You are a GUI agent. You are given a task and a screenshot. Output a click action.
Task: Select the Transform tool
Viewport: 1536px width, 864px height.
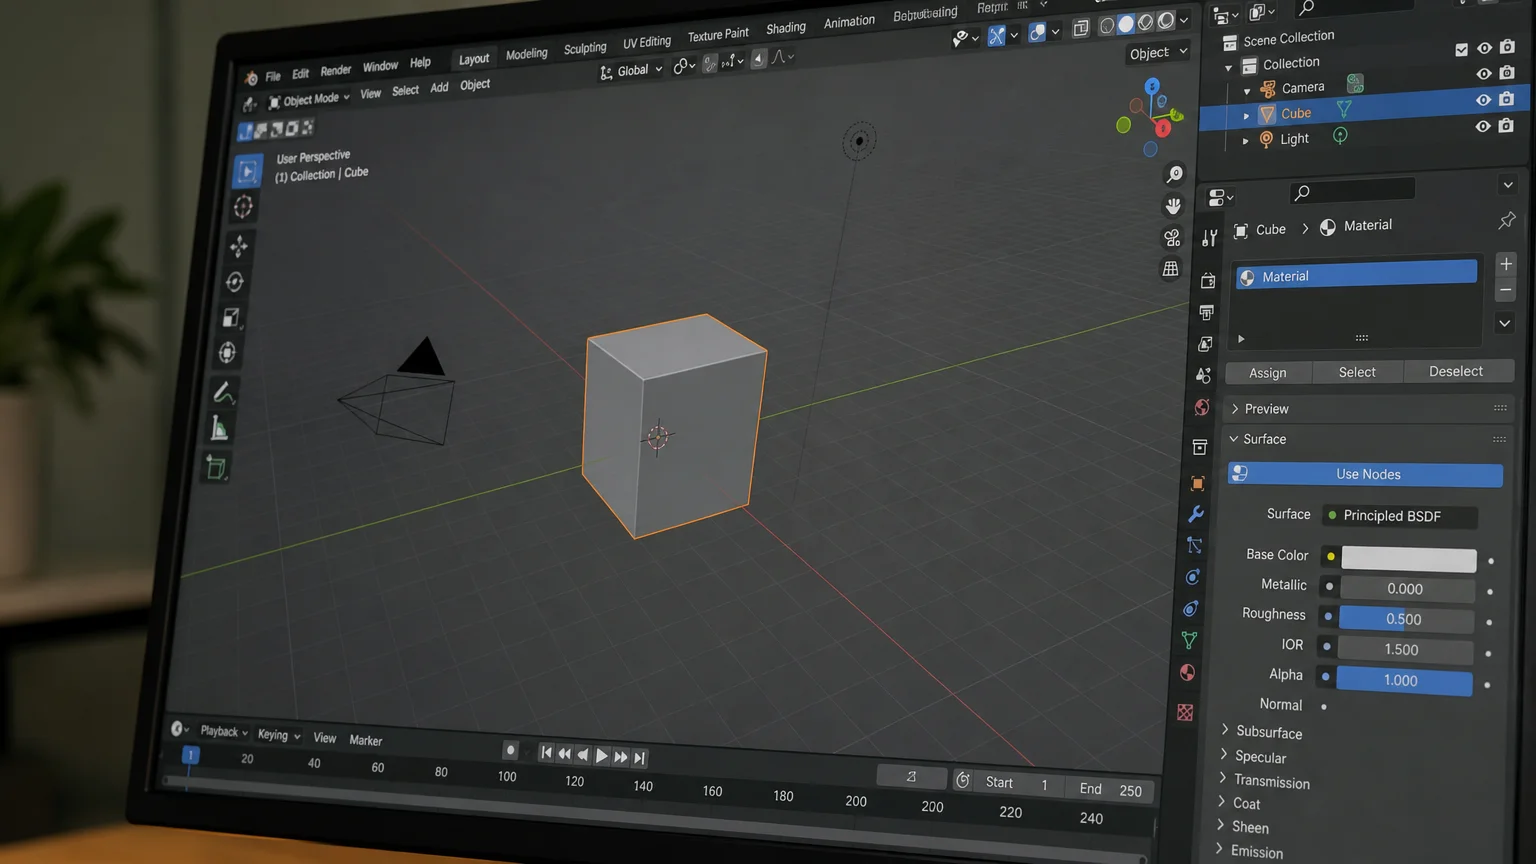click(x=227, y=353)
